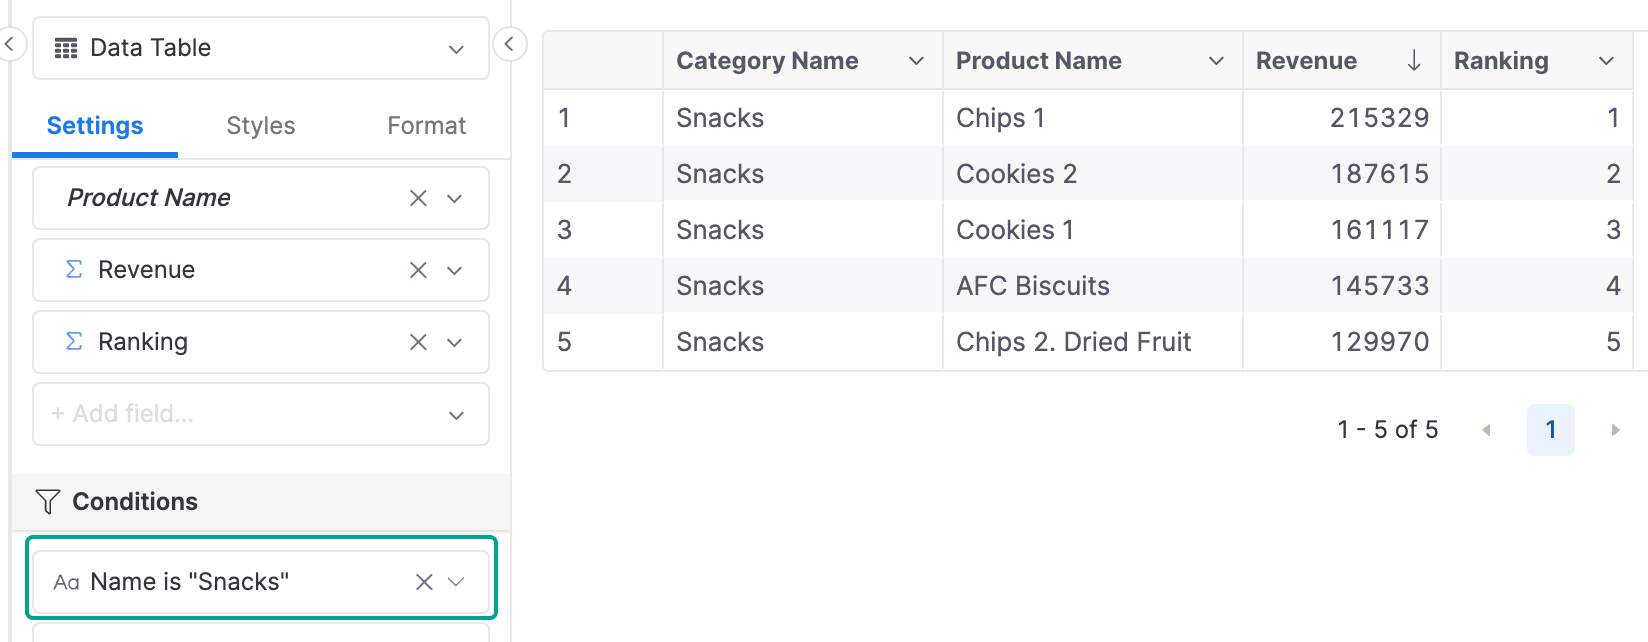Remove the Product Name field
The width and height of the screenshot is (1648, 642).
(x=418, y=198)
